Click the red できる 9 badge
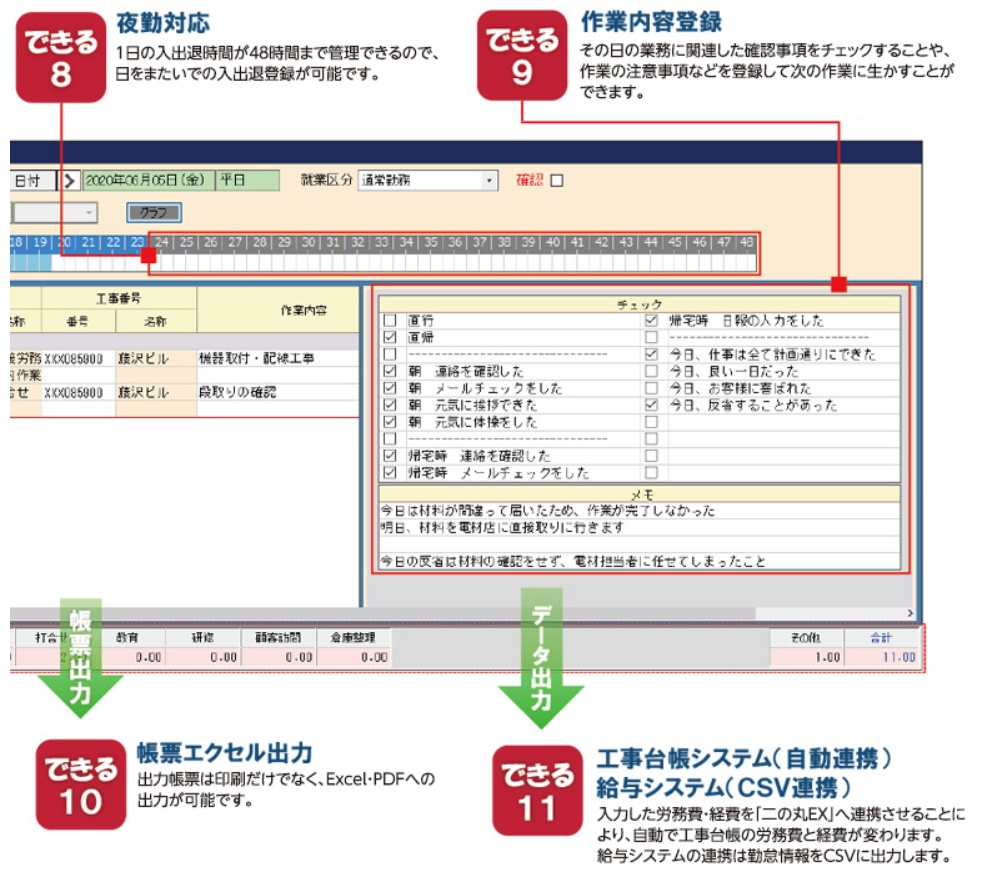This screenshot has width=996, height=871. click(x=522, y=58)
